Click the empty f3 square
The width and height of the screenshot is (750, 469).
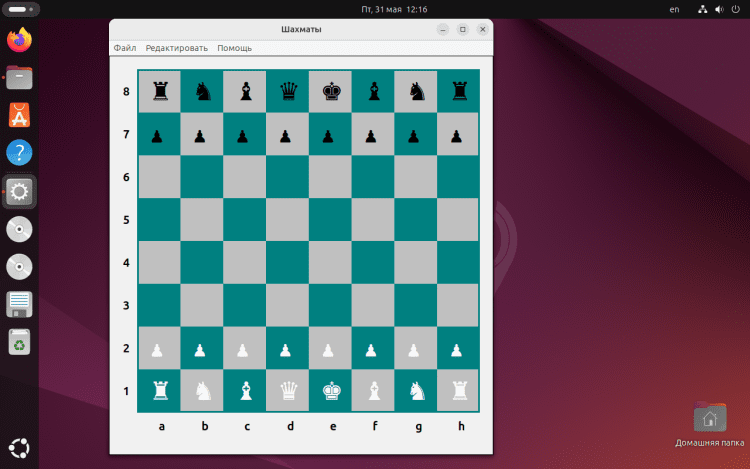(373, 305)
